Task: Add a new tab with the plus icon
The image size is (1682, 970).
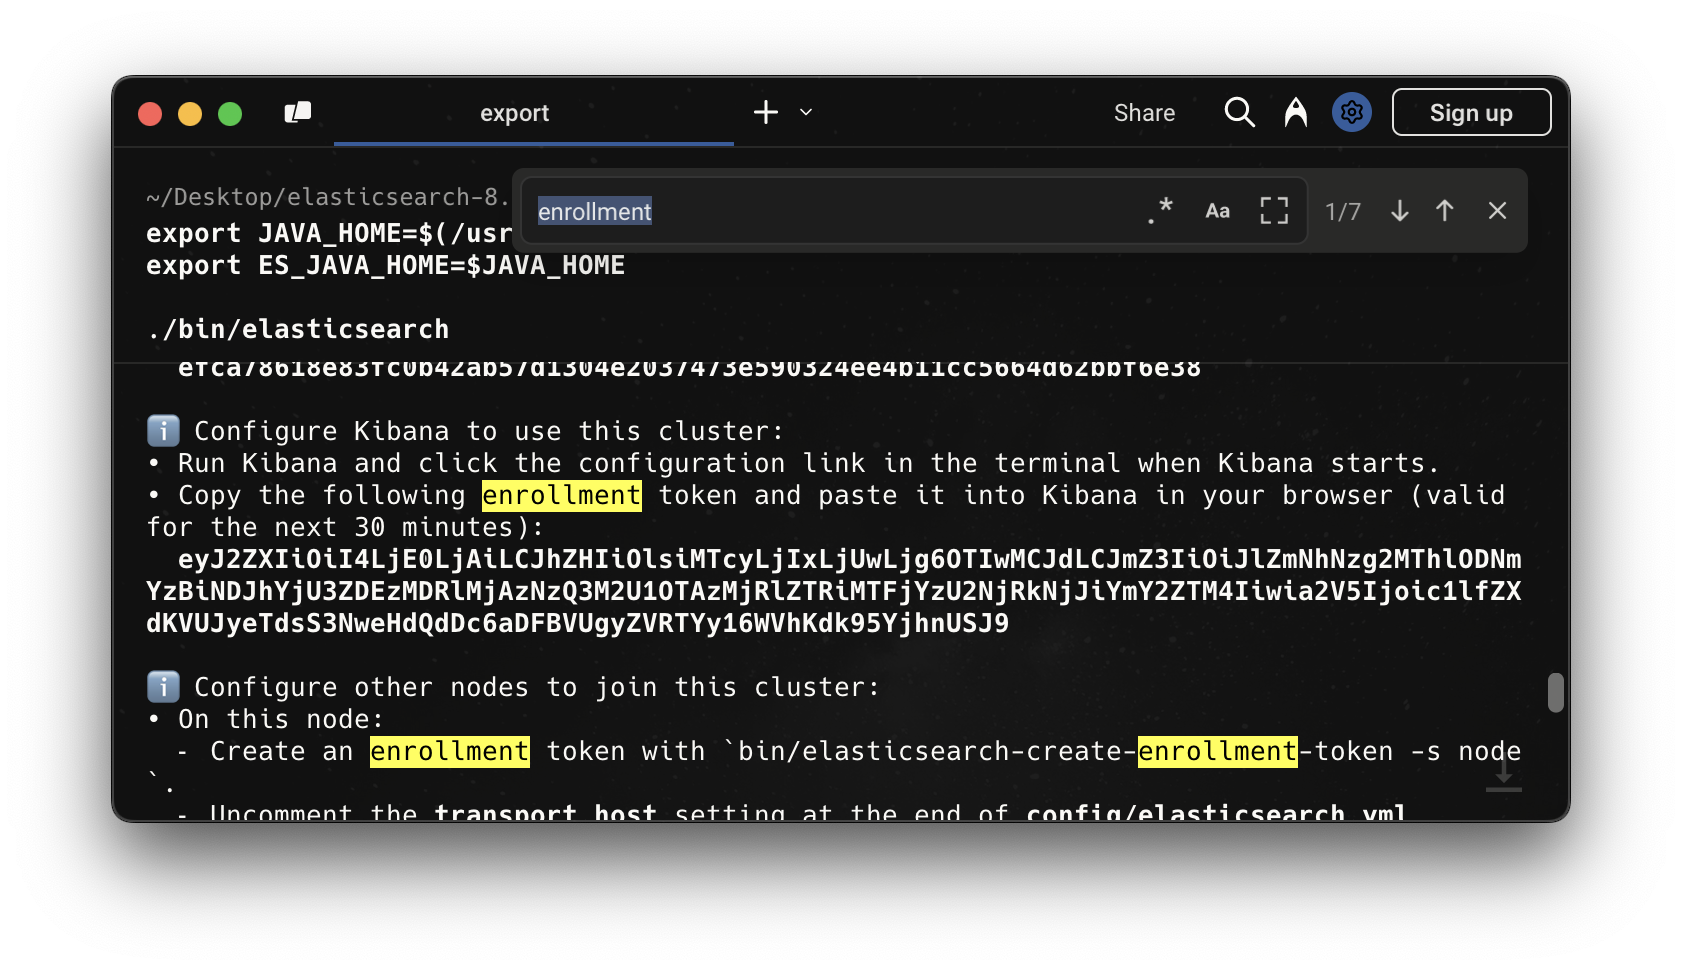Action: (x=766, y=112)
